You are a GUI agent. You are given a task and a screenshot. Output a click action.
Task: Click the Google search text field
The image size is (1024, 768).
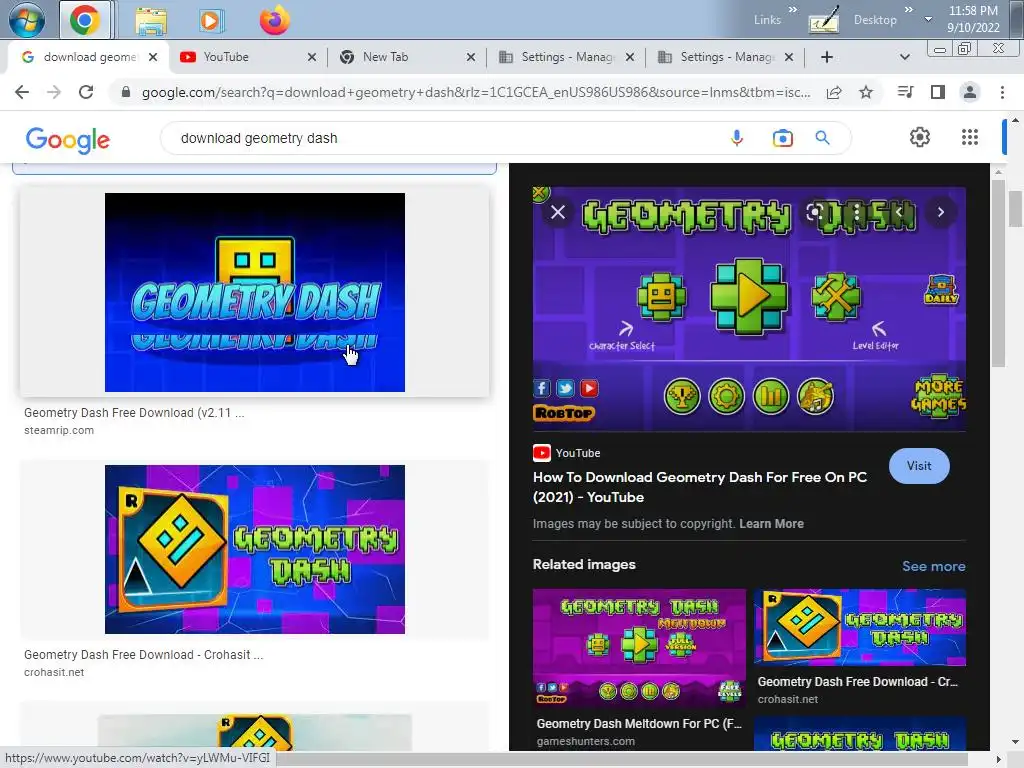(x=451, y=138)
